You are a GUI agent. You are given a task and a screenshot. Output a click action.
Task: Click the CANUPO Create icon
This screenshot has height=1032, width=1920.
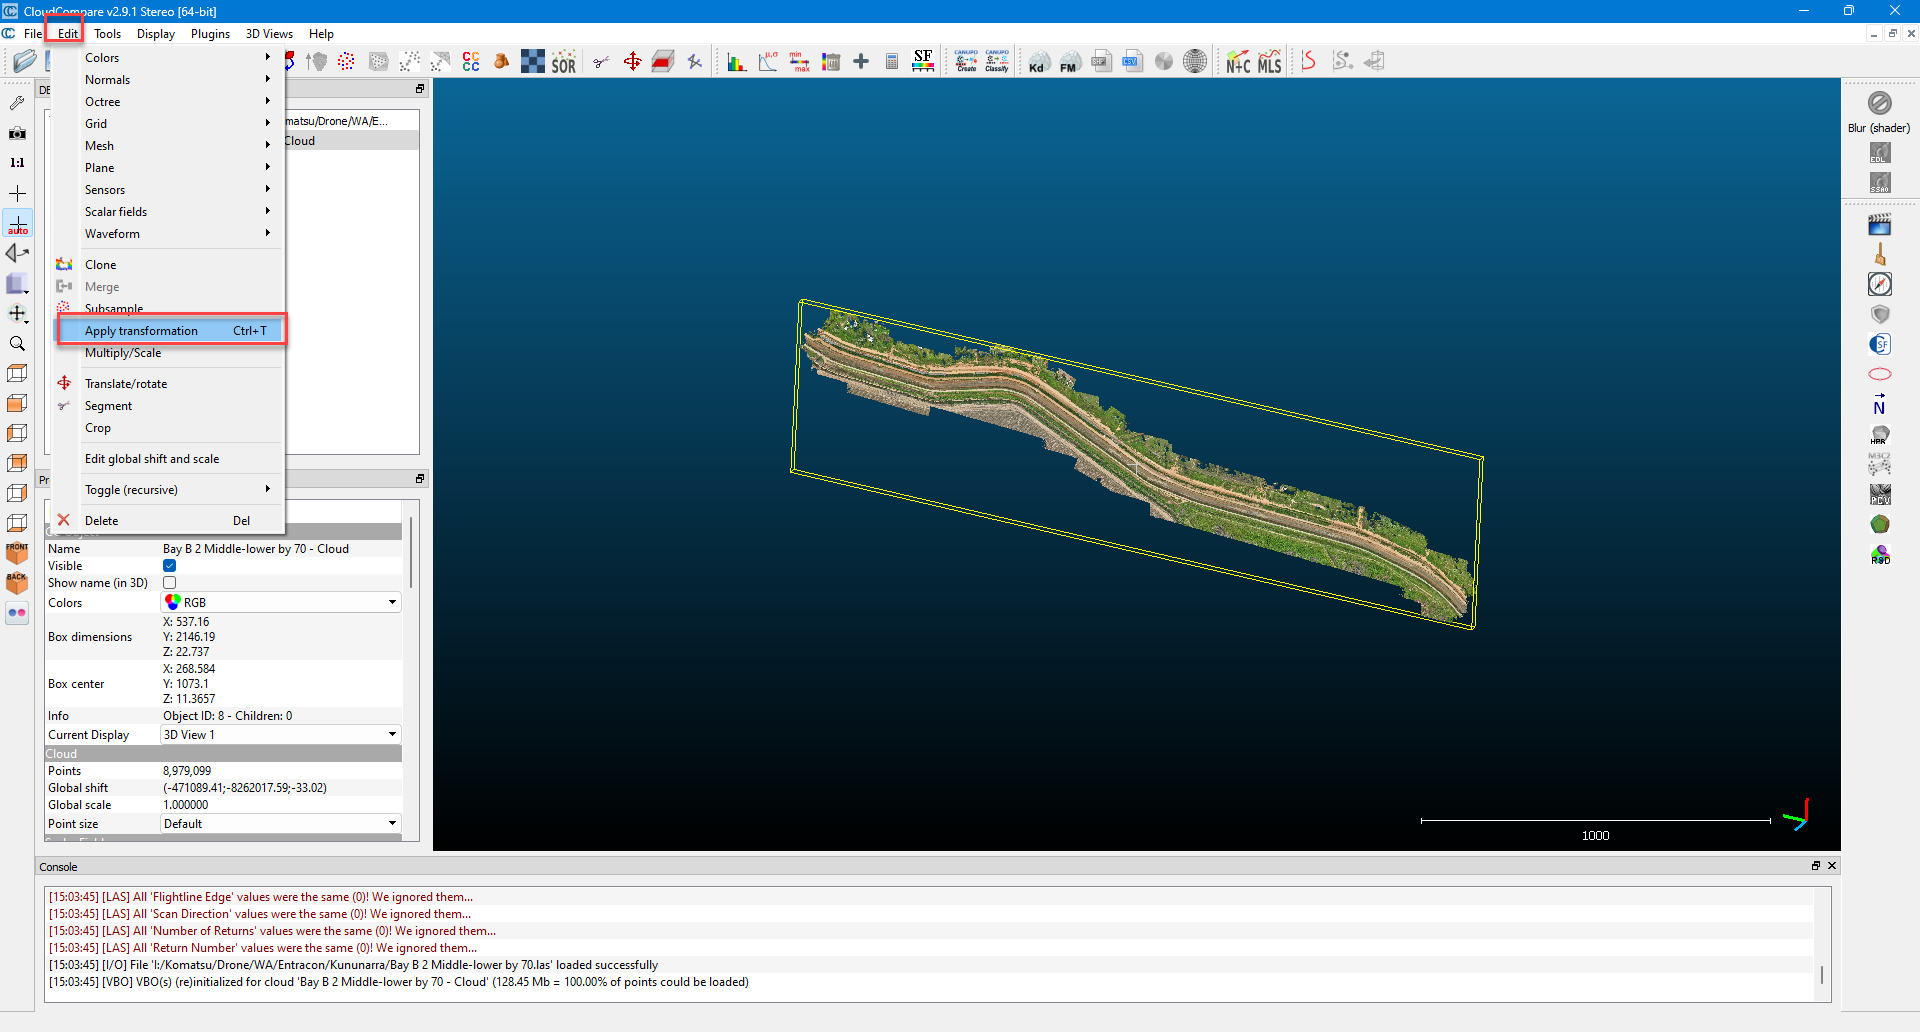[966, 61]
